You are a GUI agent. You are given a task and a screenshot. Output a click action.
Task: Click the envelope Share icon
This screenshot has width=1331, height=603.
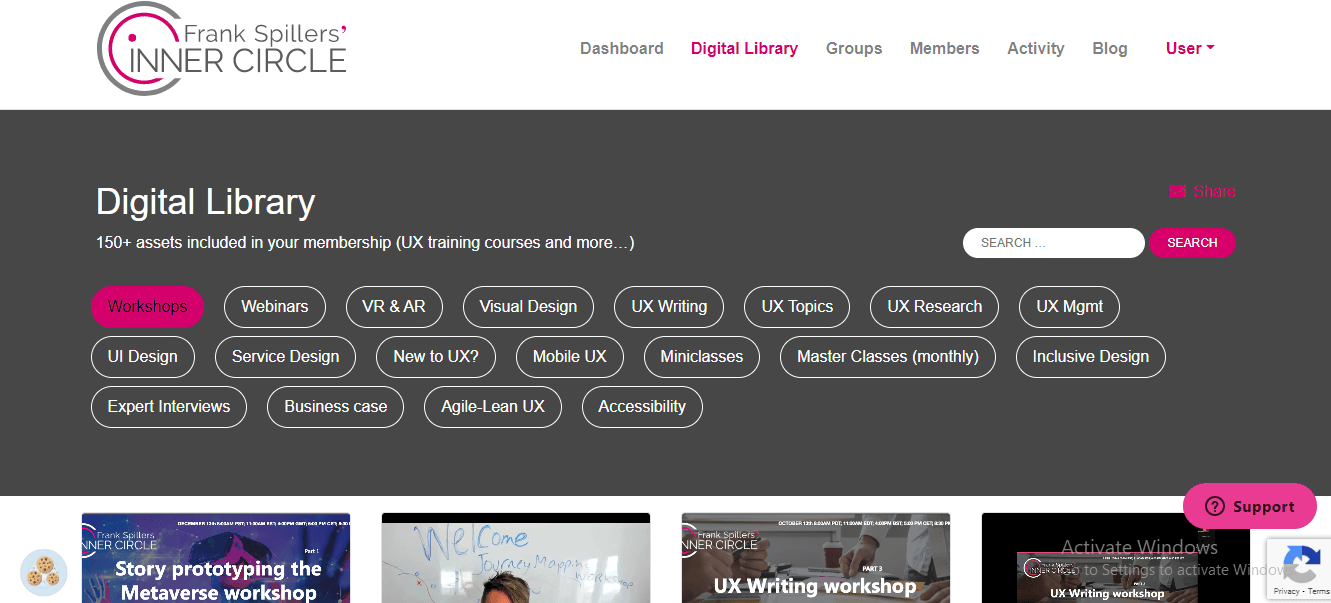(x=1177, y=191)
